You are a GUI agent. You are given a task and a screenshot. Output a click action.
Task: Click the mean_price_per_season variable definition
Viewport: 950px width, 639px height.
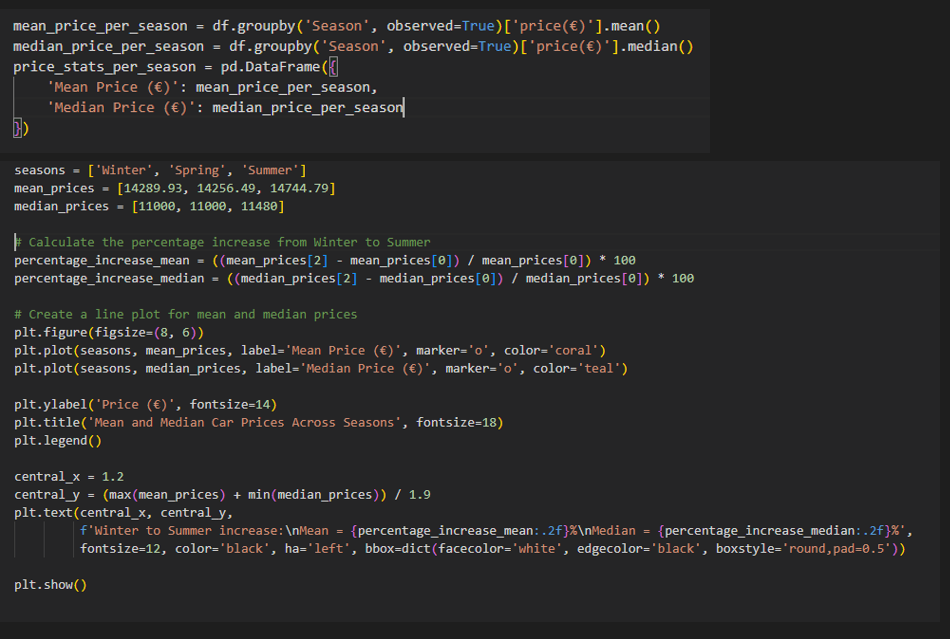point(101,26)
